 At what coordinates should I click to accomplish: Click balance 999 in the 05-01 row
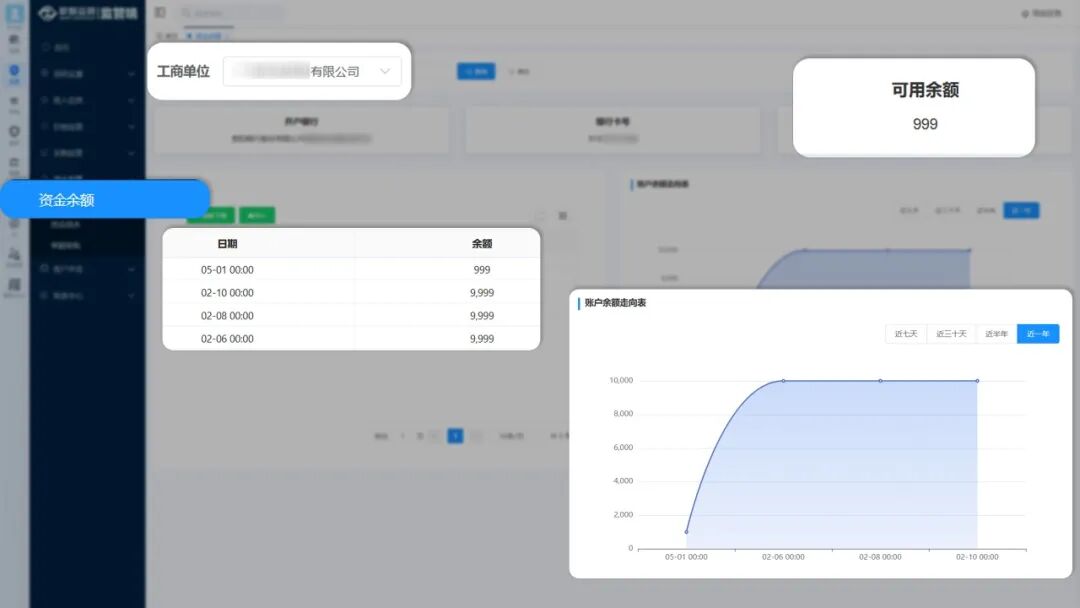coord(481,270)
